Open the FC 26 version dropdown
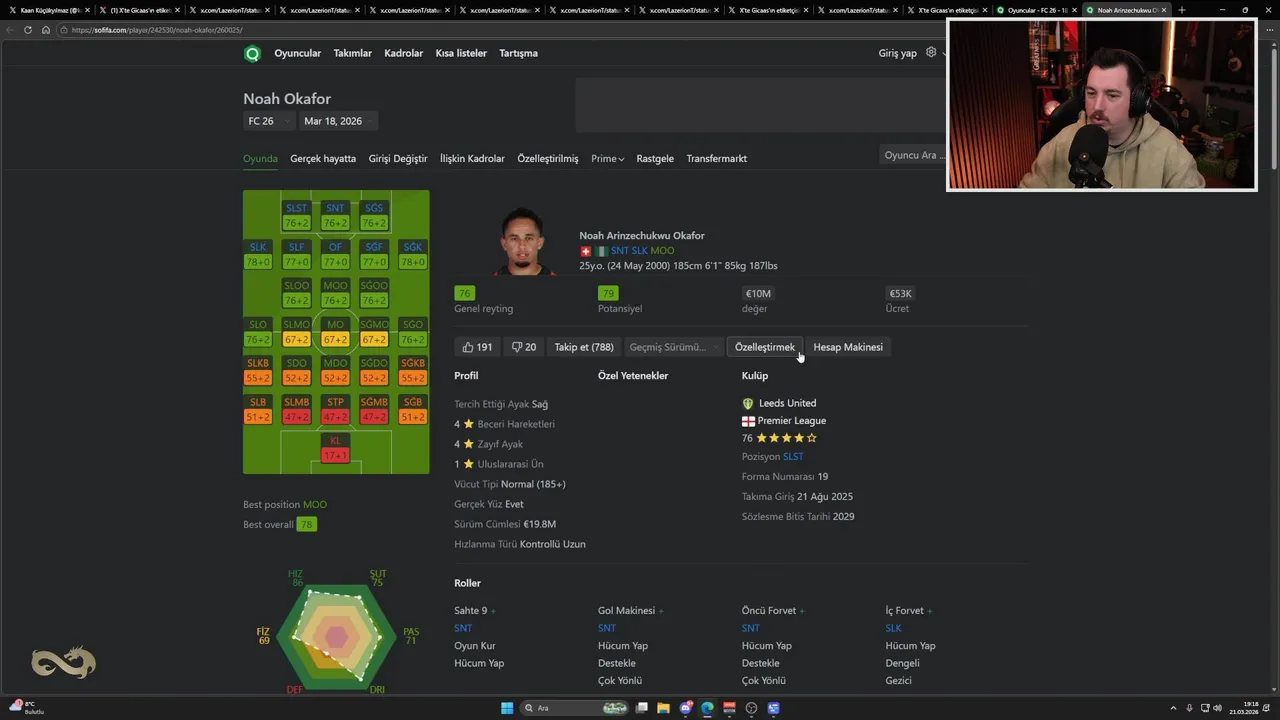 (x=269, y=121)
